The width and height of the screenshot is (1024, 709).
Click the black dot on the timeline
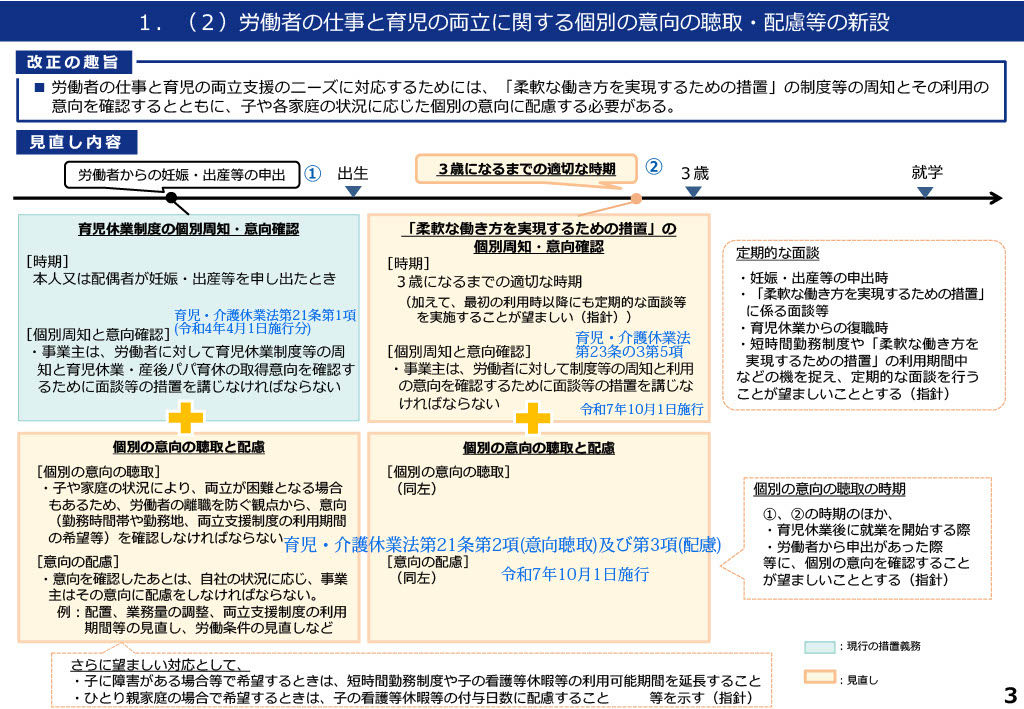click(x=171, y=198)
